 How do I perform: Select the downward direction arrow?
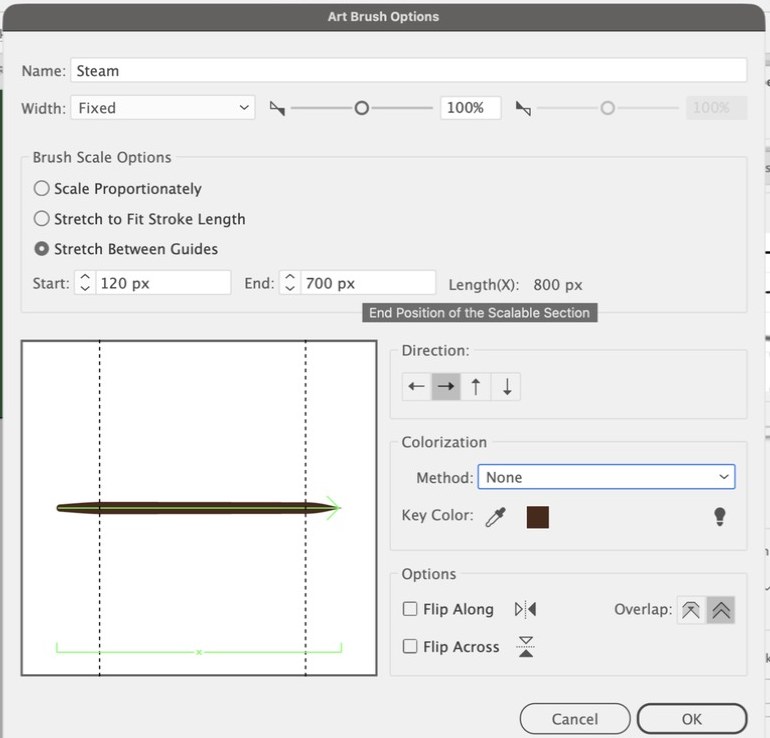pyautogui.click(x=506, y=386)
